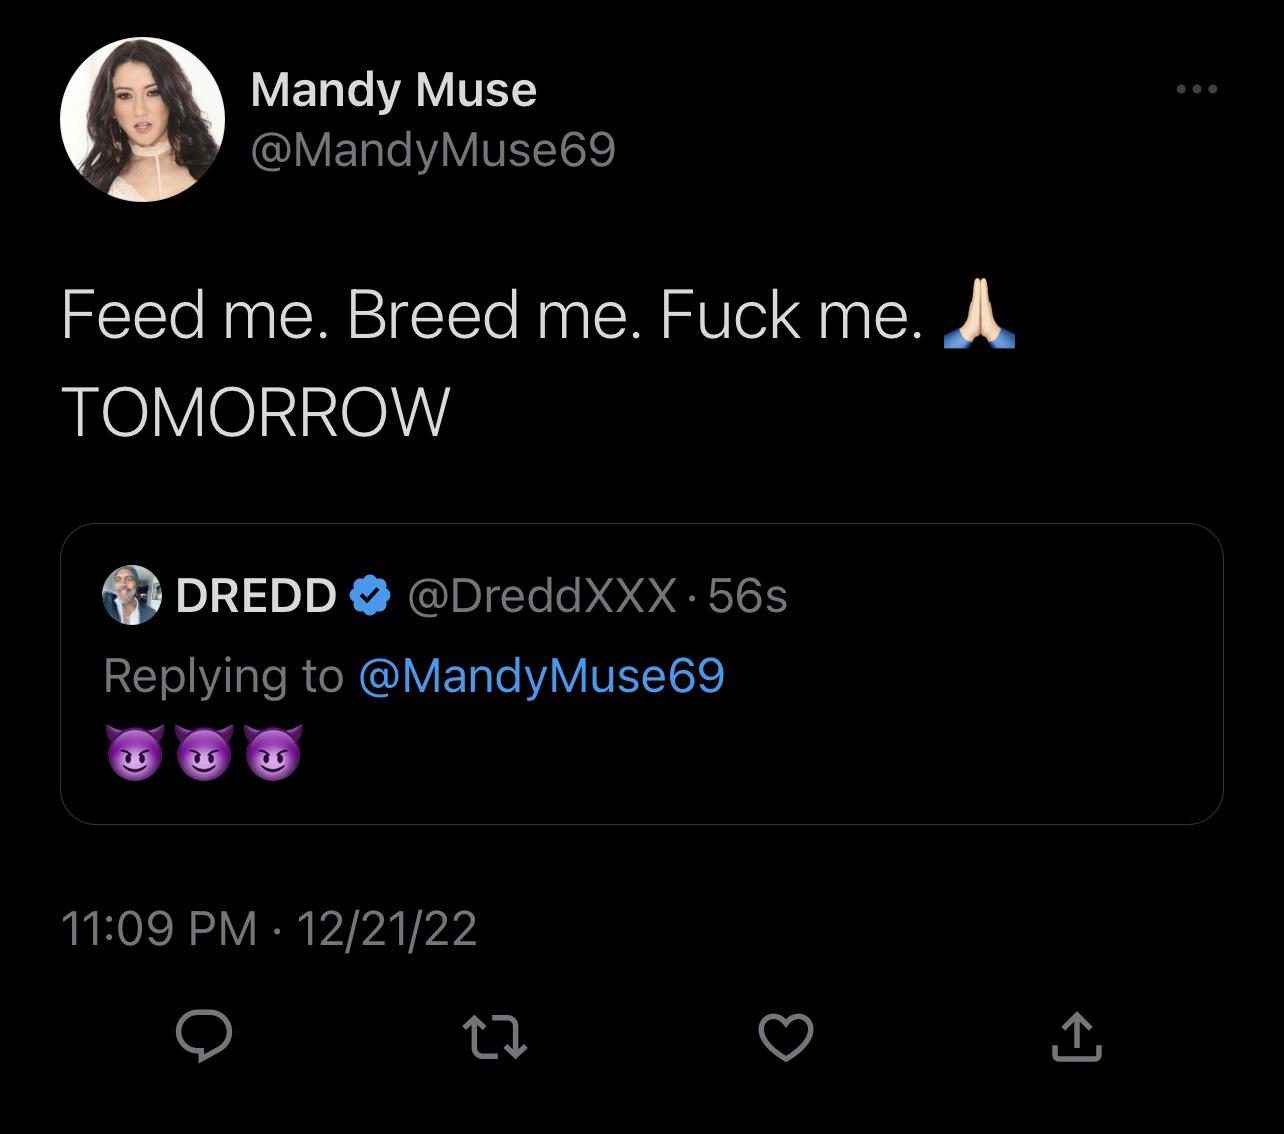Screen dimensions: 1284x1134
Task: Click the Mandy Muse display name
Action: (393, 90)
